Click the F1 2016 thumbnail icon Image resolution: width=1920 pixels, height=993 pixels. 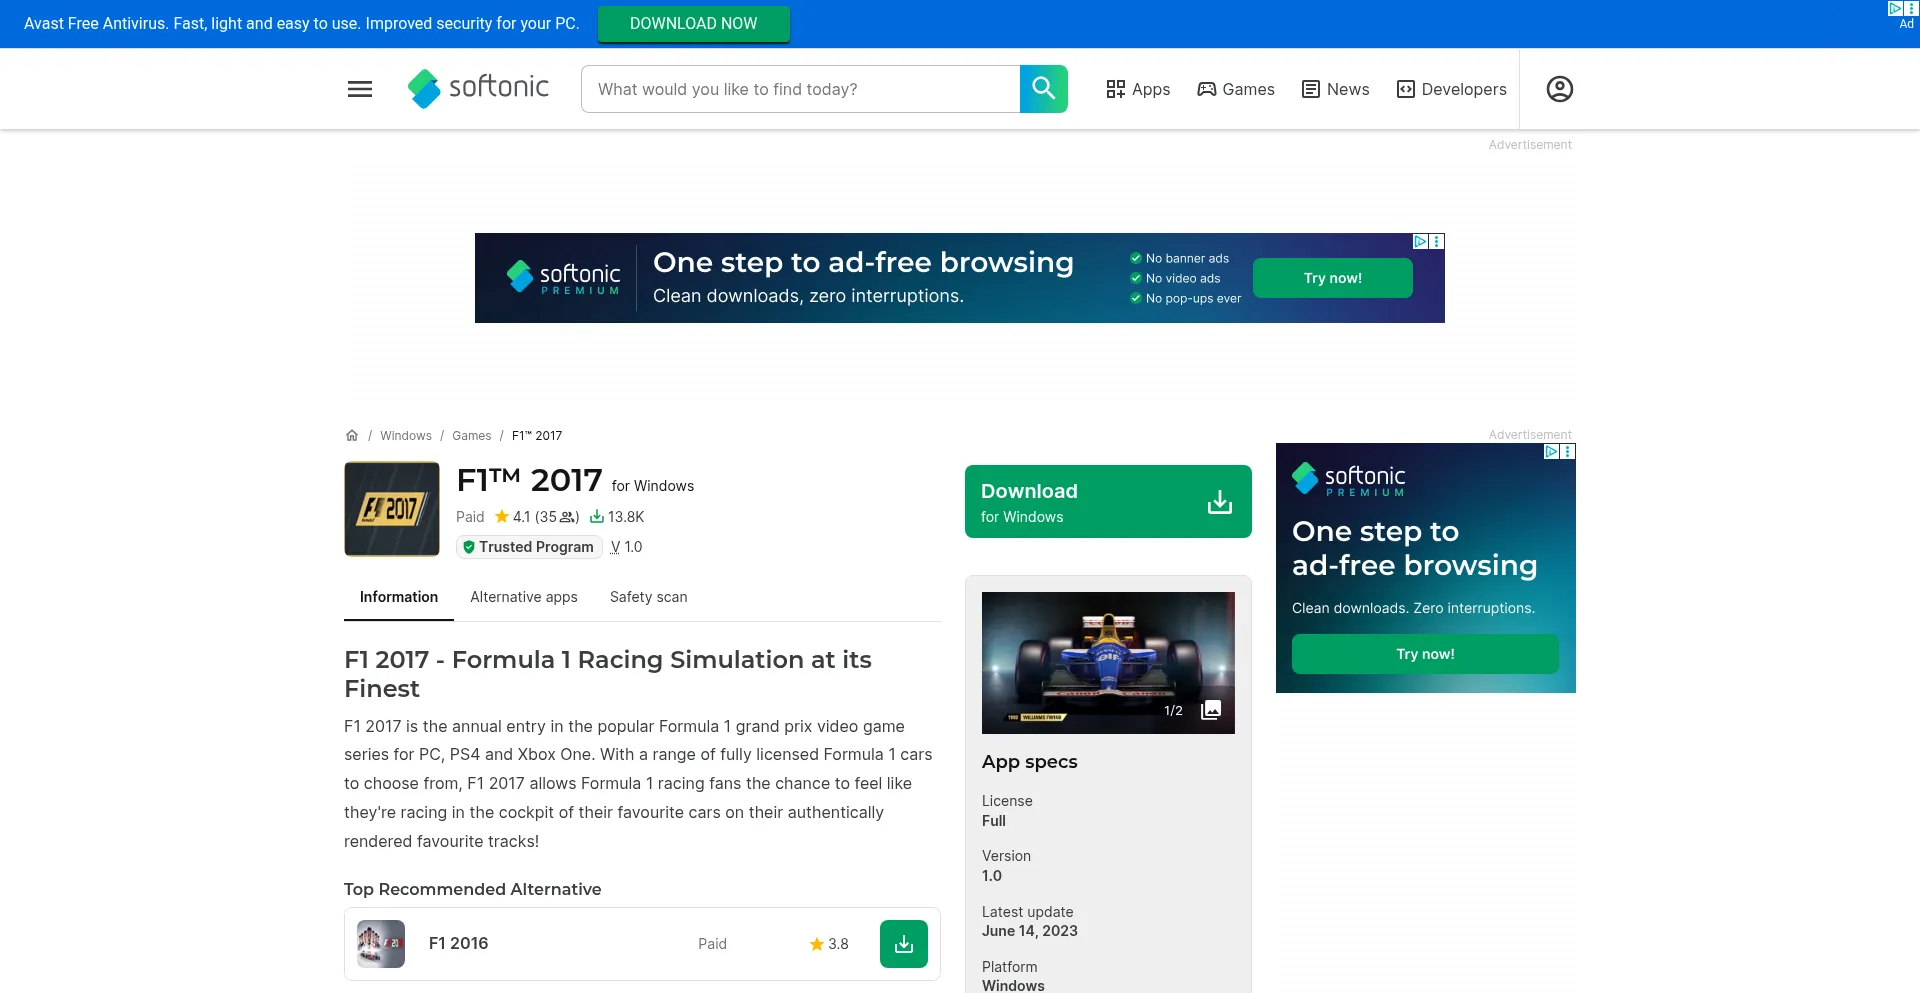pos(381,944)
